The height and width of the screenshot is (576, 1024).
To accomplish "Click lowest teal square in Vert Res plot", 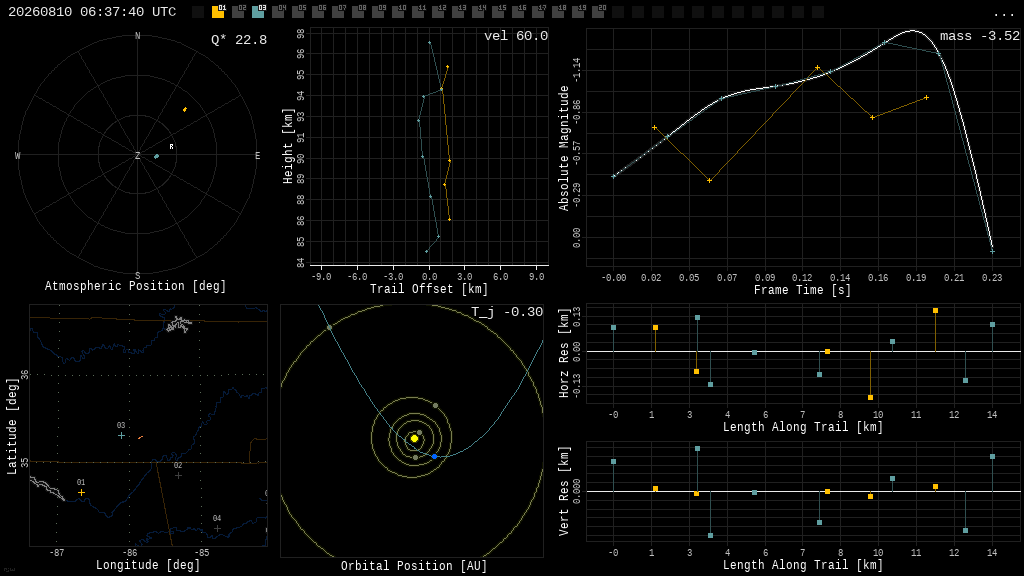I will (711, 536).
